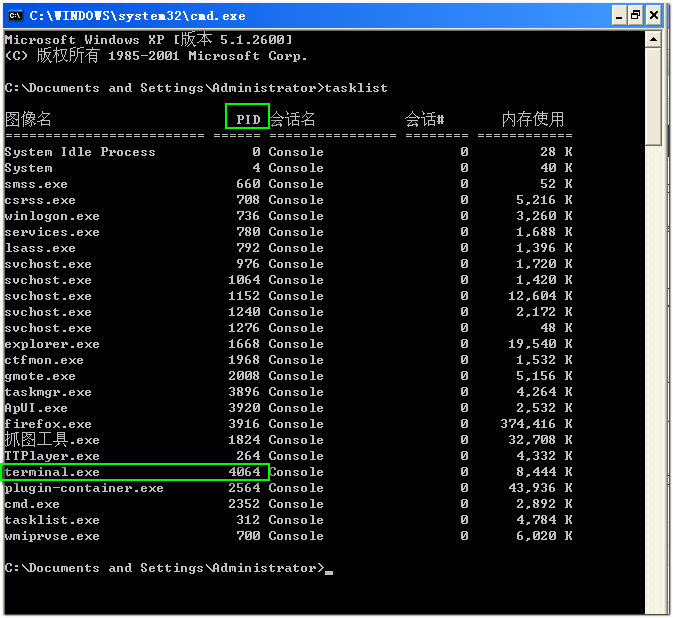Maximize the cmd.exe window
673x618 pixels.
click(x=634, y=15)
